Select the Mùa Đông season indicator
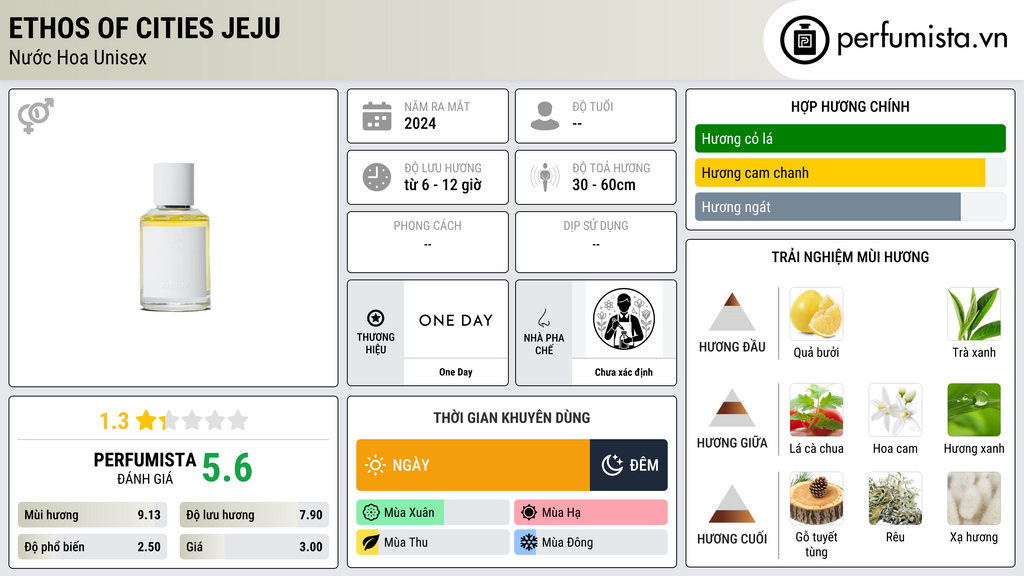The height and width of the screenshot is (576, 1024). pyautogui.click(x=590, y=542)
